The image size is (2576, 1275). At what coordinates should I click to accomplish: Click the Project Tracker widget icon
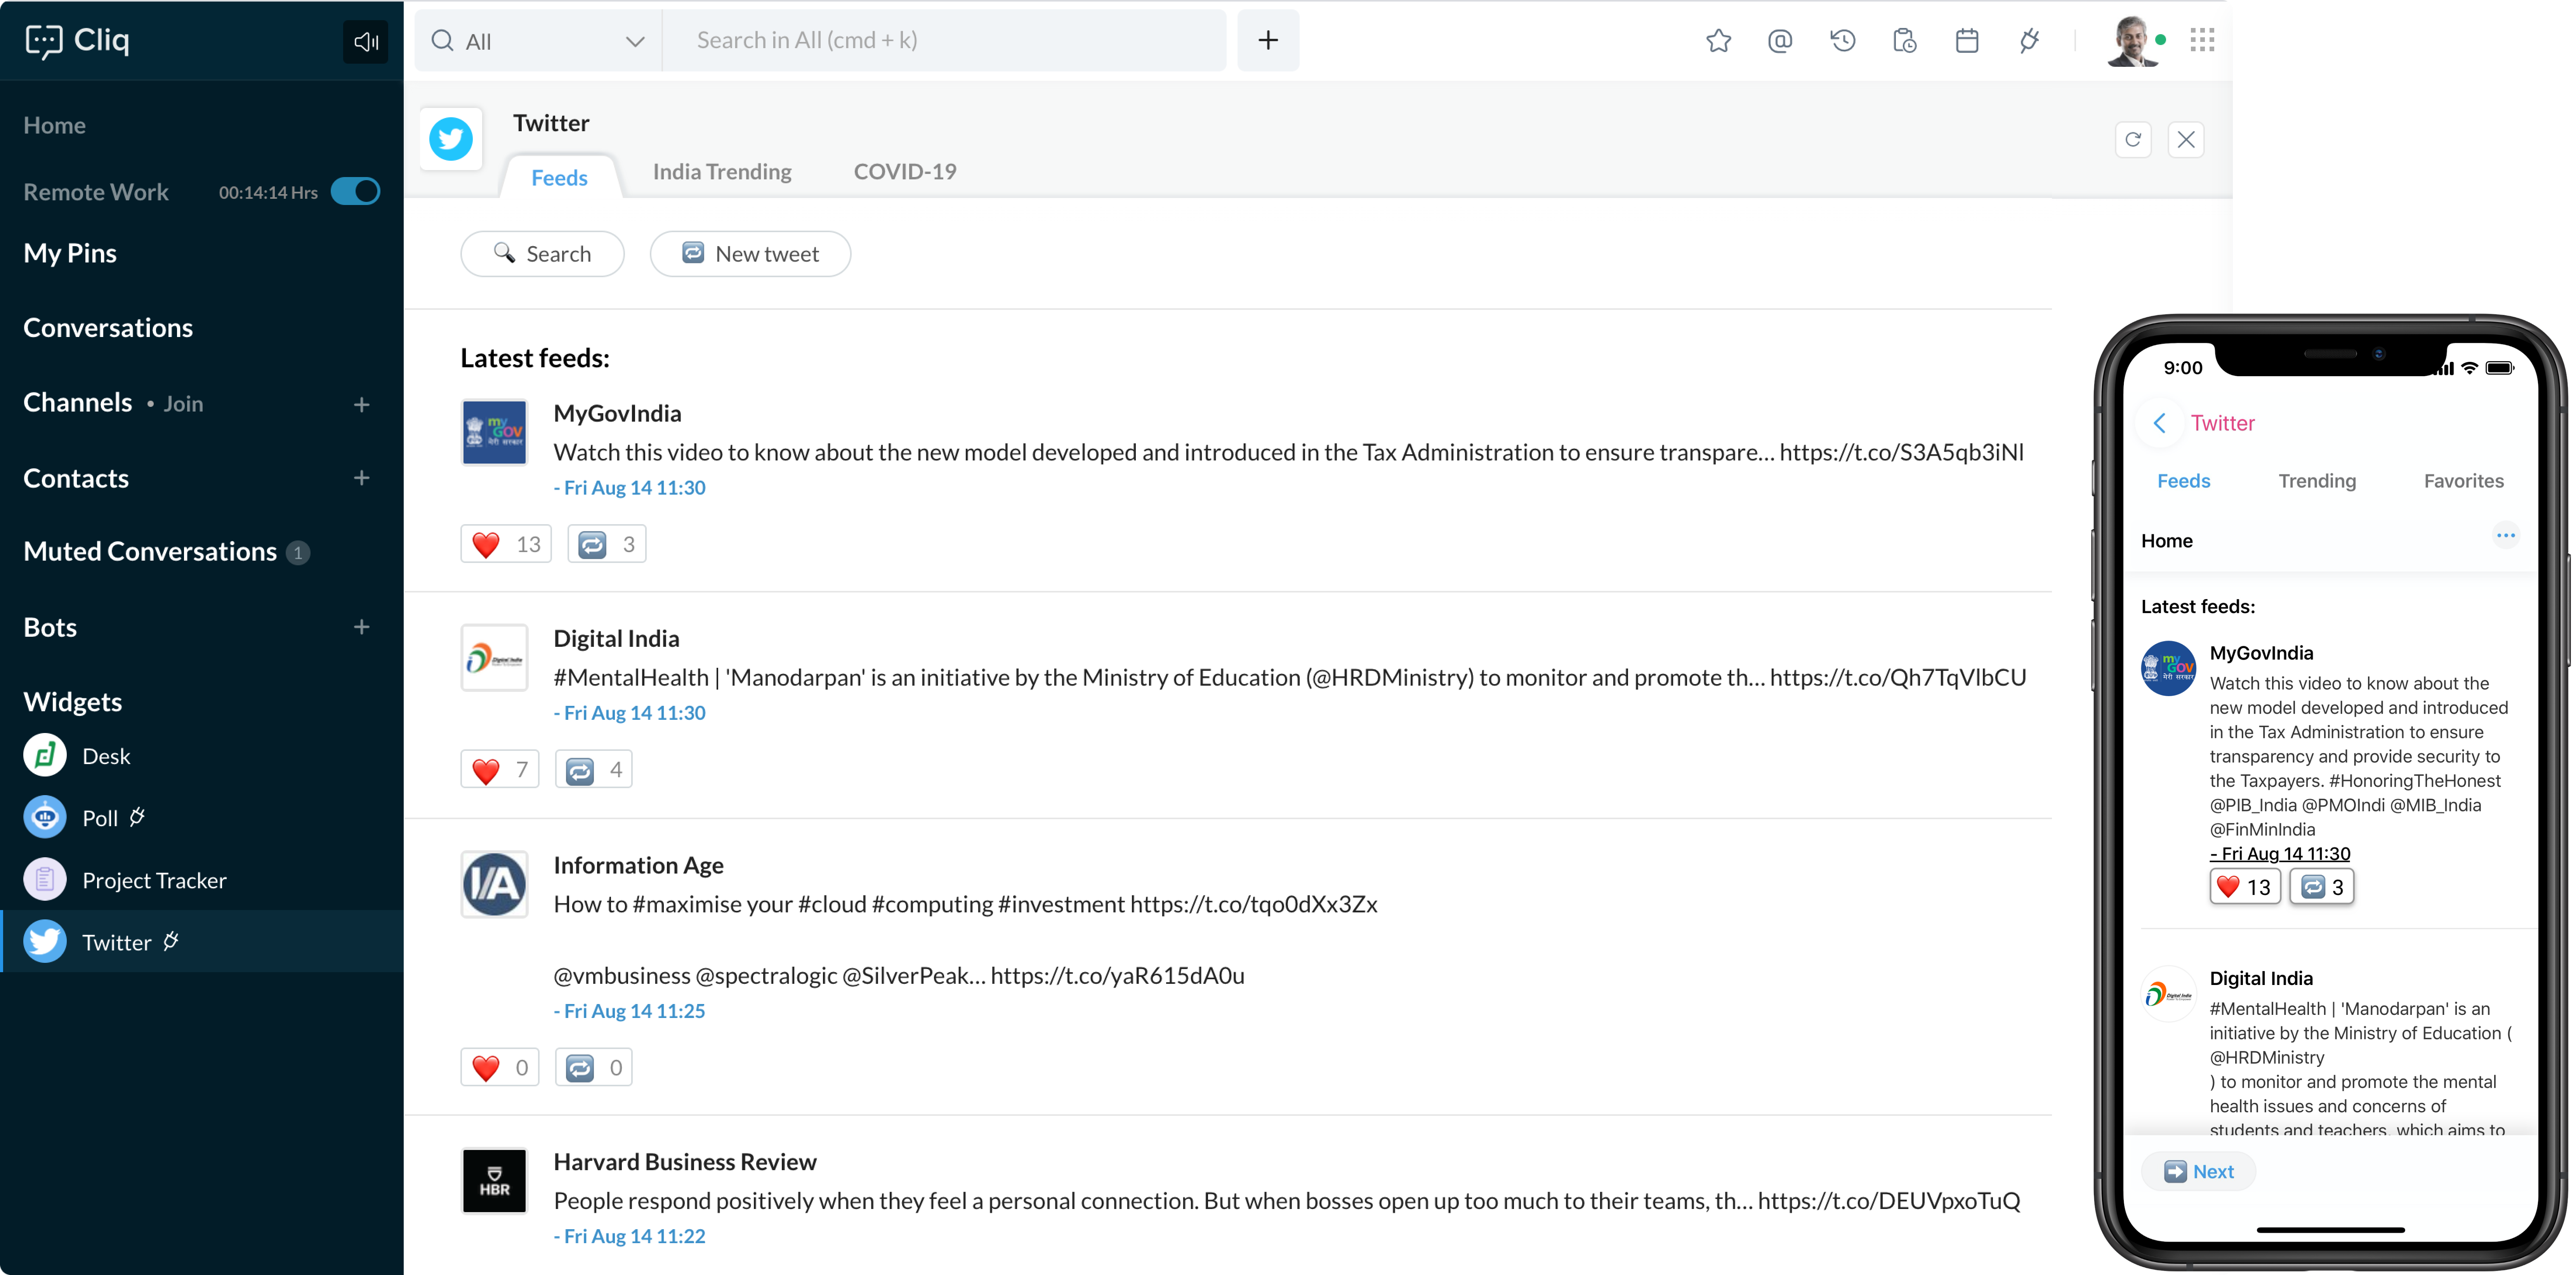[44, 879]
